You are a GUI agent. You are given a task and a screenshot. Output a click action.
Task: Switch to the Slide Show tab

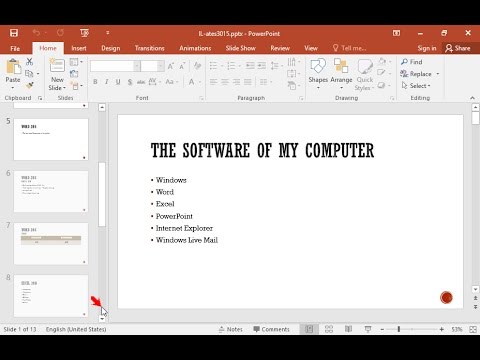pos(240,48)
